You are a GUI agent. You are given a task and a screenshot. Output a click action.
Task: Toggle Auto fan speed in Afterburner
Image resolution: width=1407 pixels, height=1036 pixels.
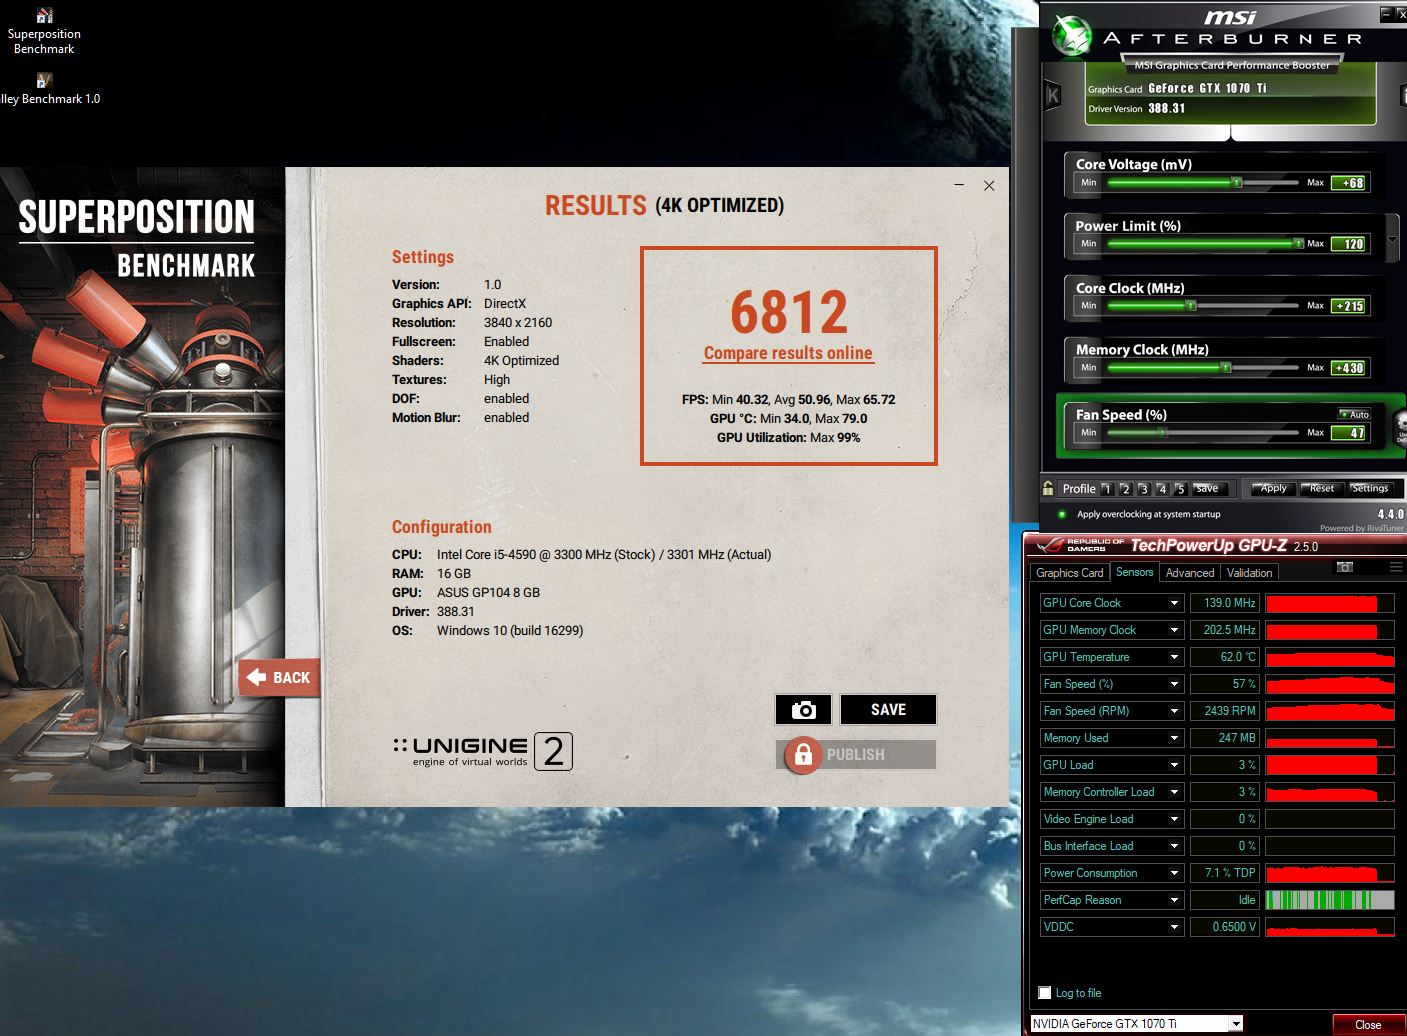1355,414
